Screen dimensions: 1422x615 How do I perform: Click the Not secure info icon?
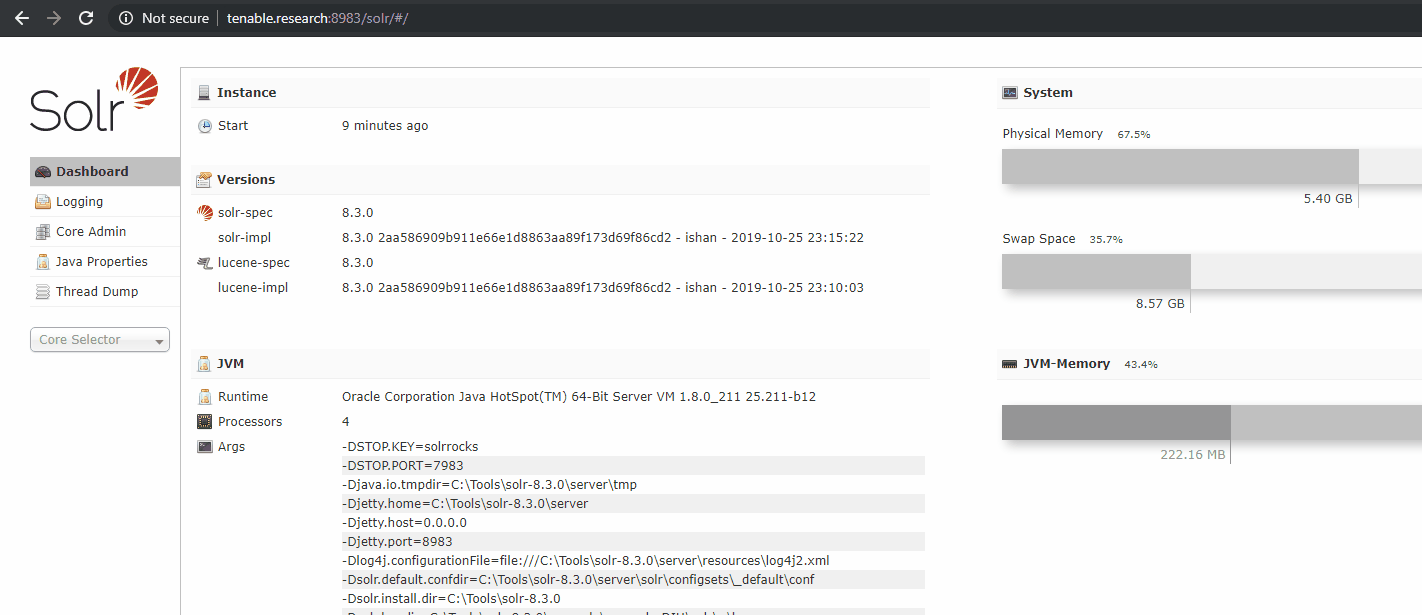pyautogui.click(x=126, y=18)
